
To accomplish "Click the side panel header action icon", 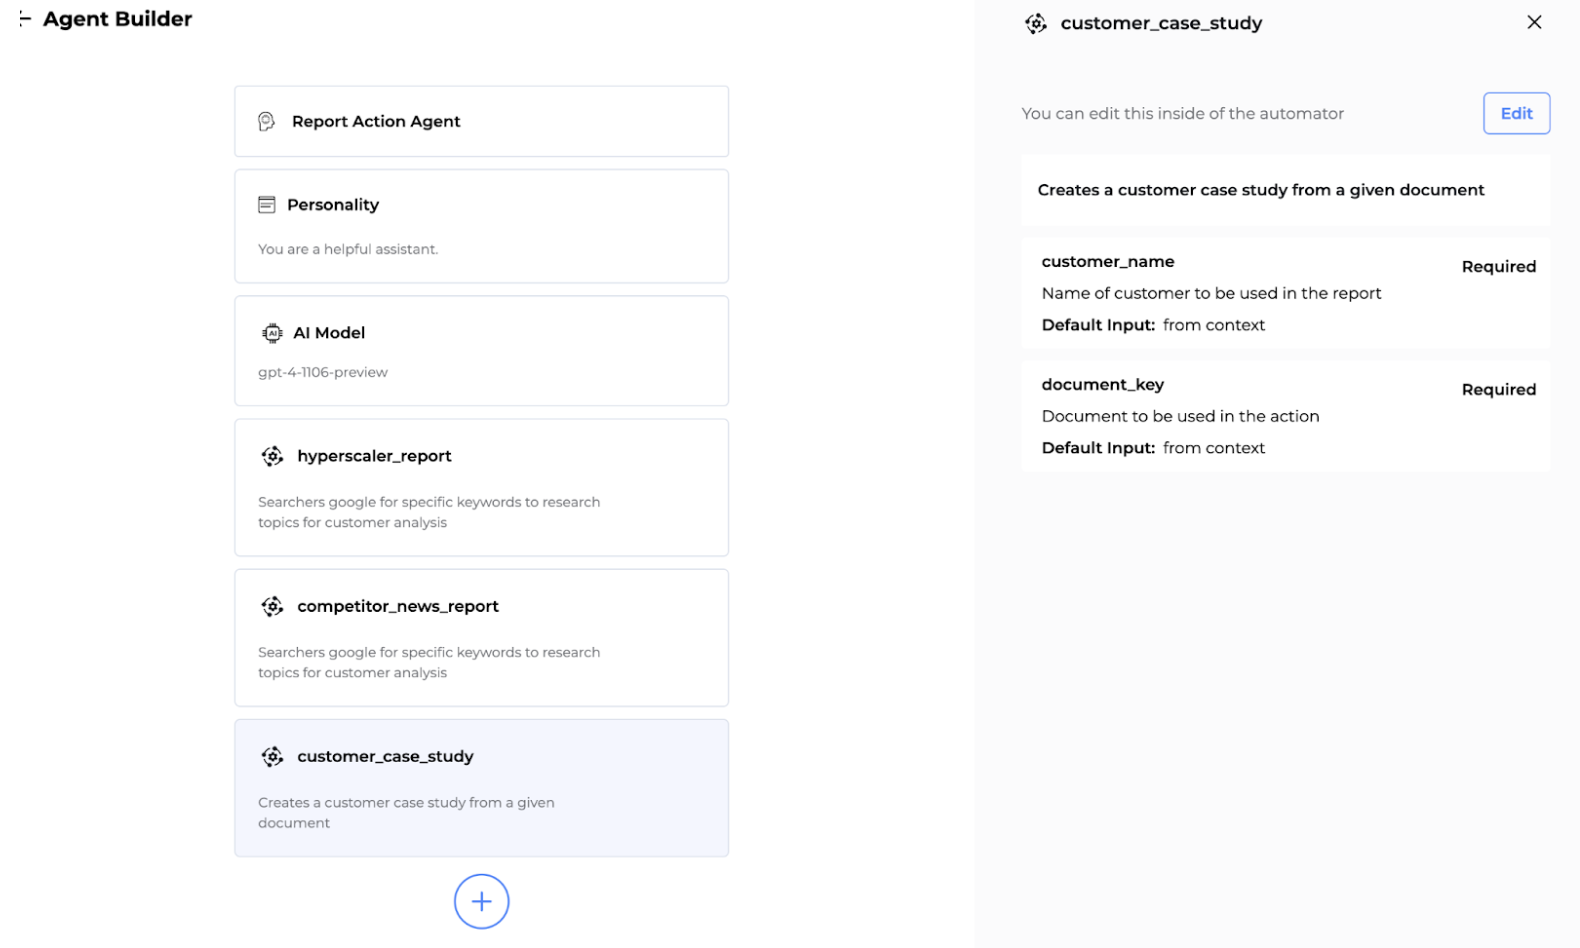I will pyautogui.click(x=1036, y=23).
